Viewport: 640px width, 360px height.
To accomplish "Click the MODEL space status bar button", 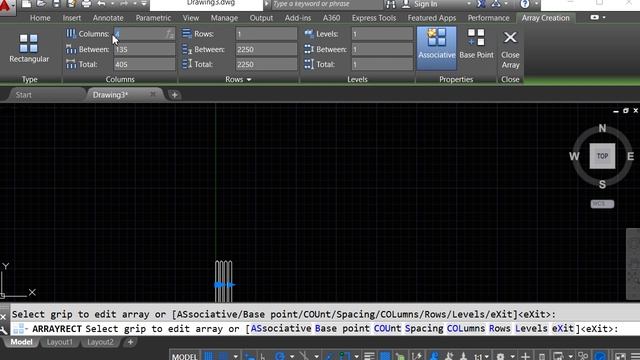I will (184, 356).
